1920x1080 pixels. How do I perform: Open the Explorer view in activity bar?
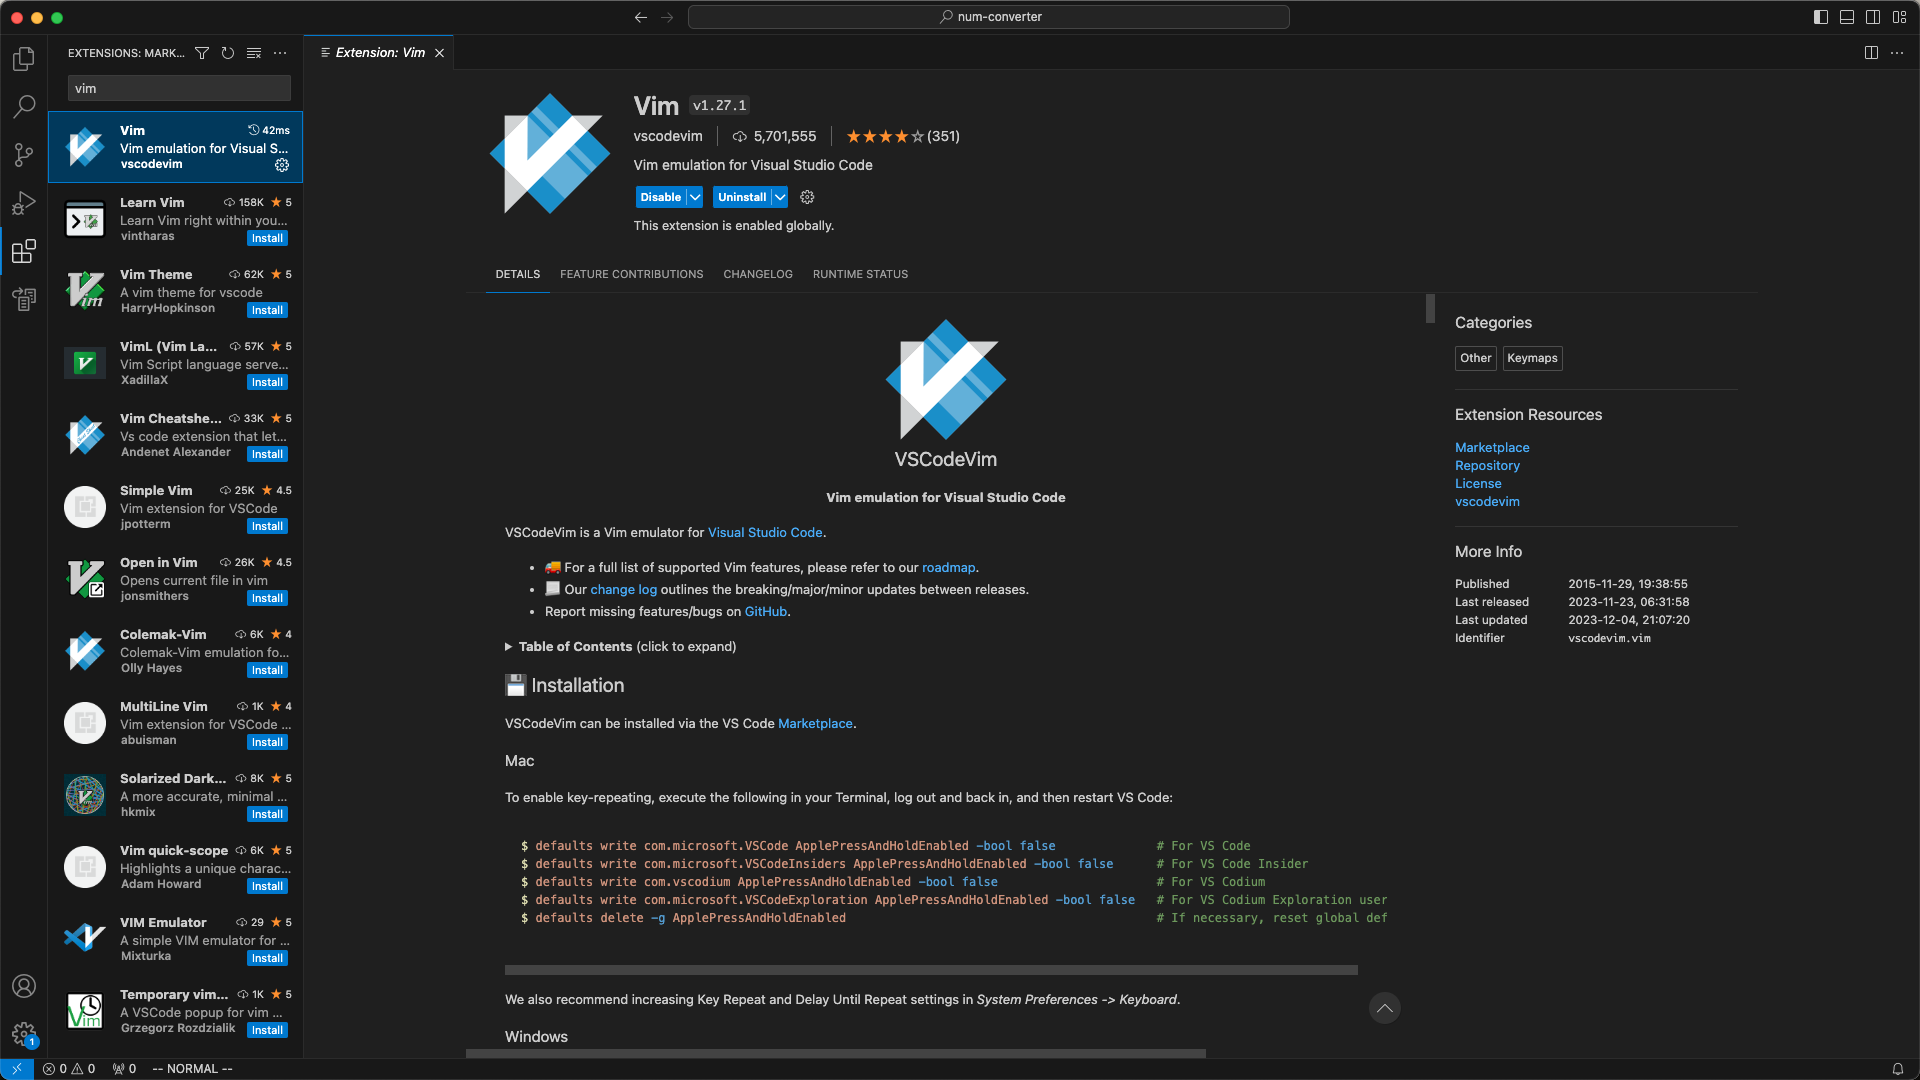tap(24, 59)
